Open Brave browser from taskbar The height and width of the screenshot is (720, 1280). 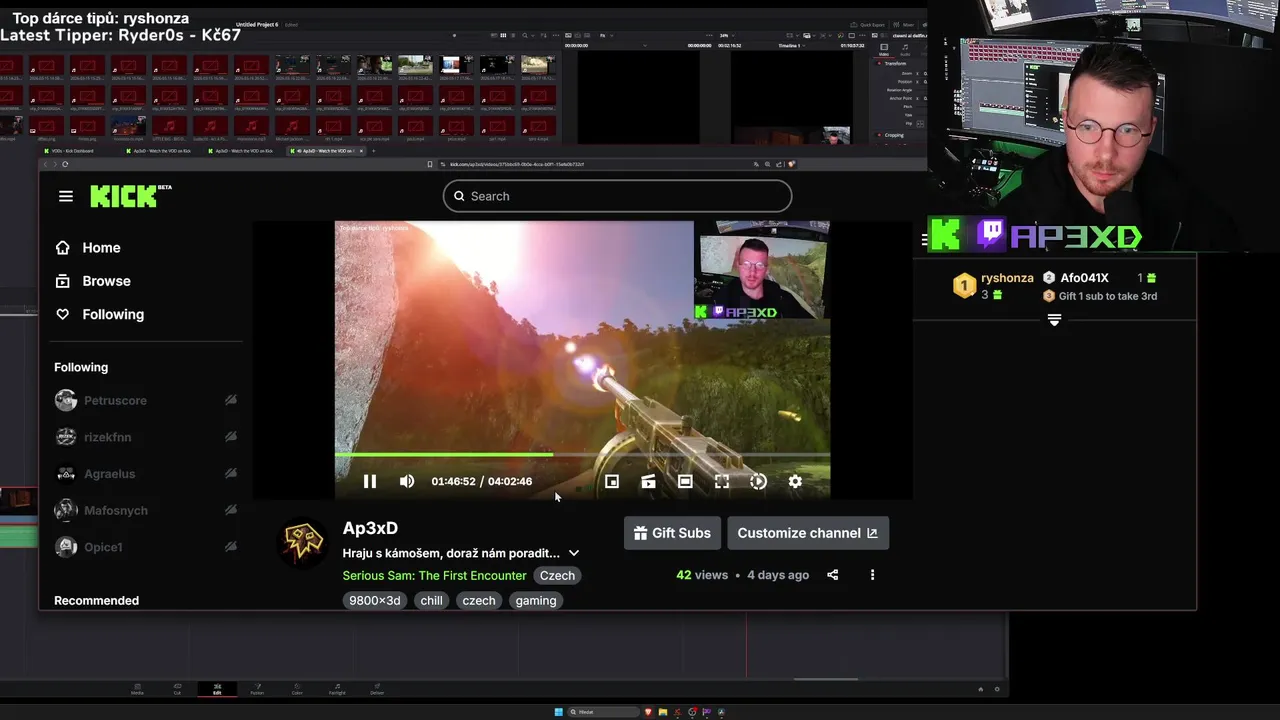pos(649,712)
